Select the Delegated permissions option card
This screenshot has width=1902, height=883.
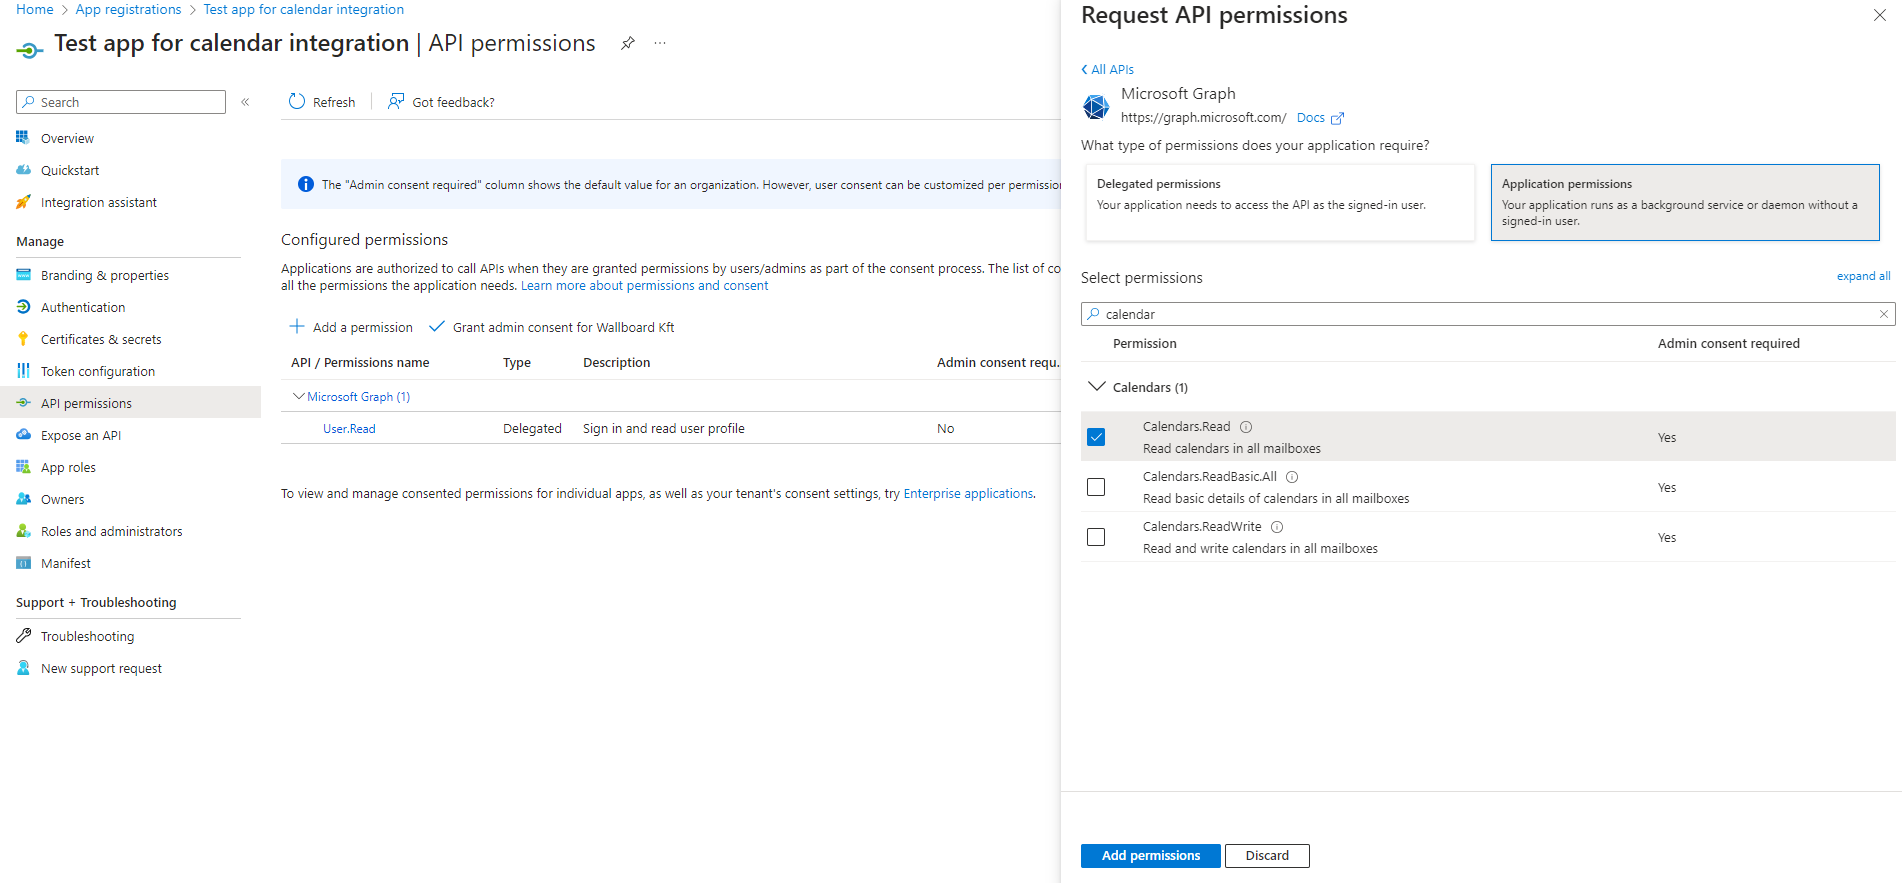[x=1280, y=202]
